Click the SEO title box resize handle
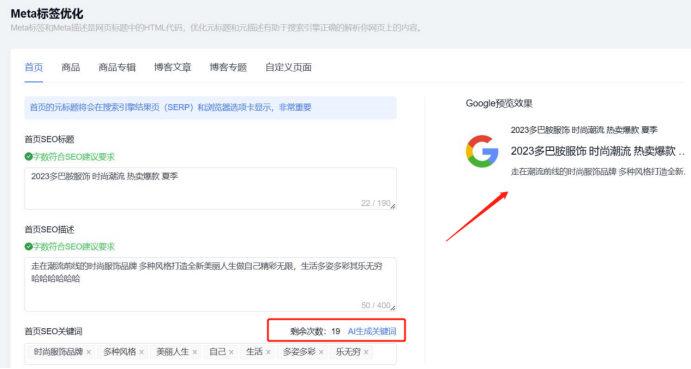 point(393,206)
